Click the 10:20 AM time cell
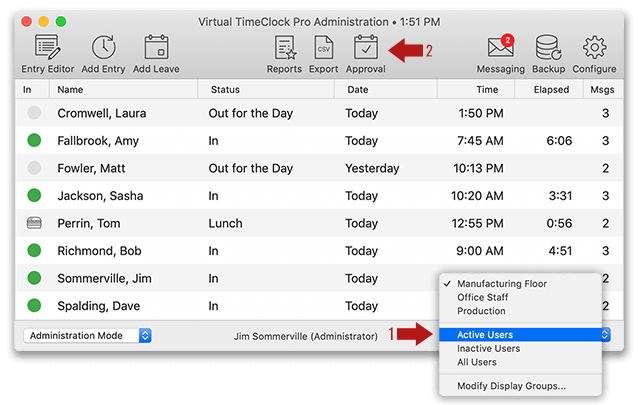638x405 pixels. tap(477, 196)
